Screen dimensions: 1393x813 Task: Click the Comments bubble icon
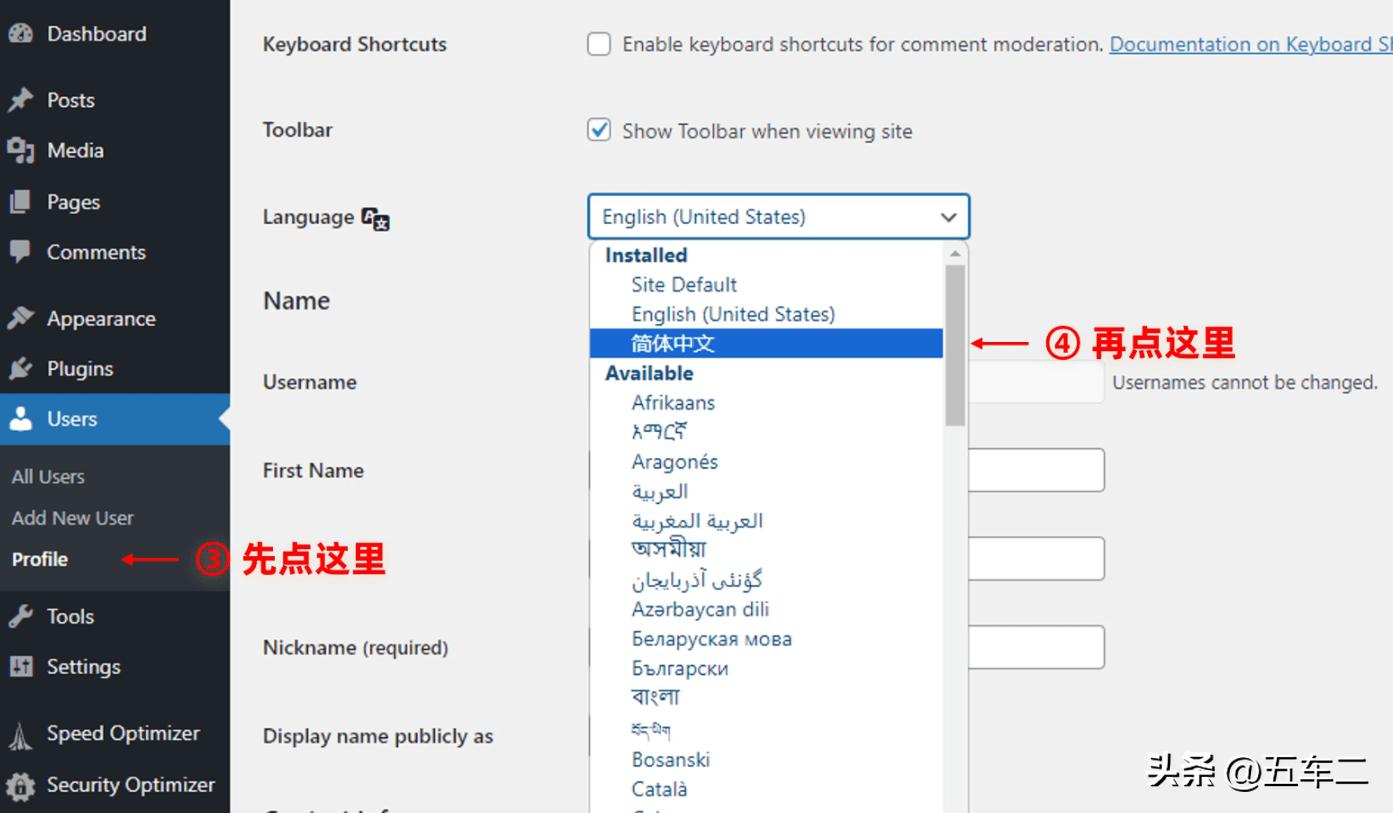(20, 252)
